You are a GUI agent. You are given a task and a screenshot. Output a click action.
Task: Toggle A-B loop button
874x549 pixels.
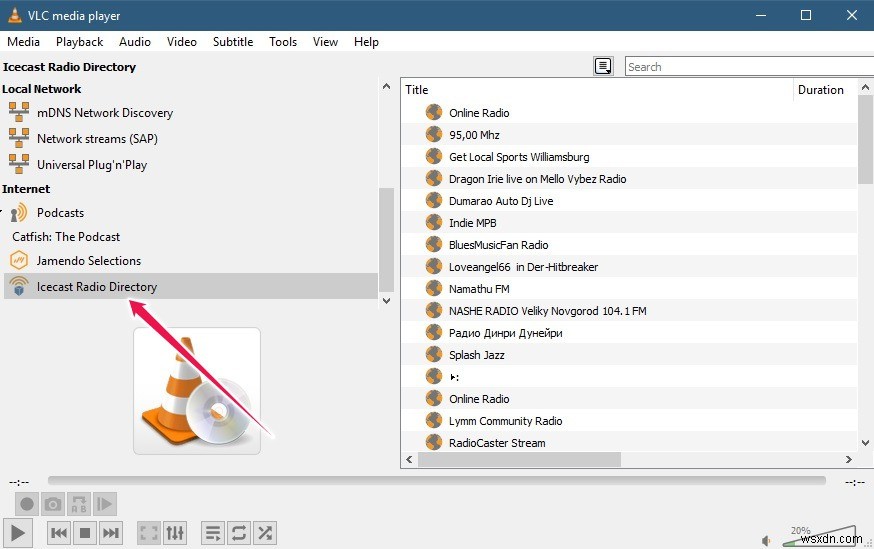click(79, 504)
